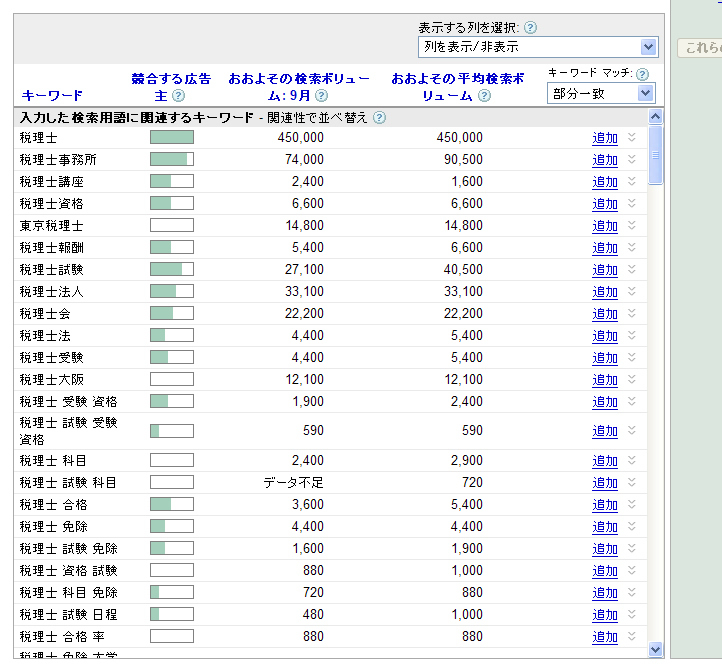
Task: Expand chevron options for 税理士事務所 row
Action: 631,160
